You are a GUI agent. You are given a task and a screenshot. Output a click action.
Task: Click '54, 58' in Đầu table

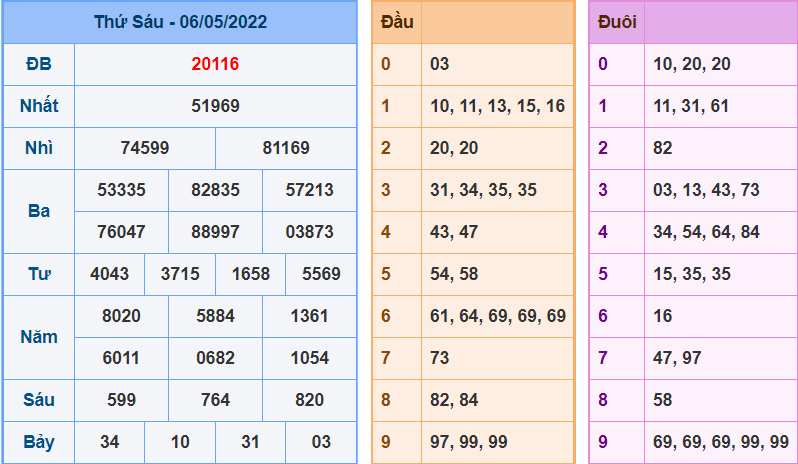click(x=454, y=274)
